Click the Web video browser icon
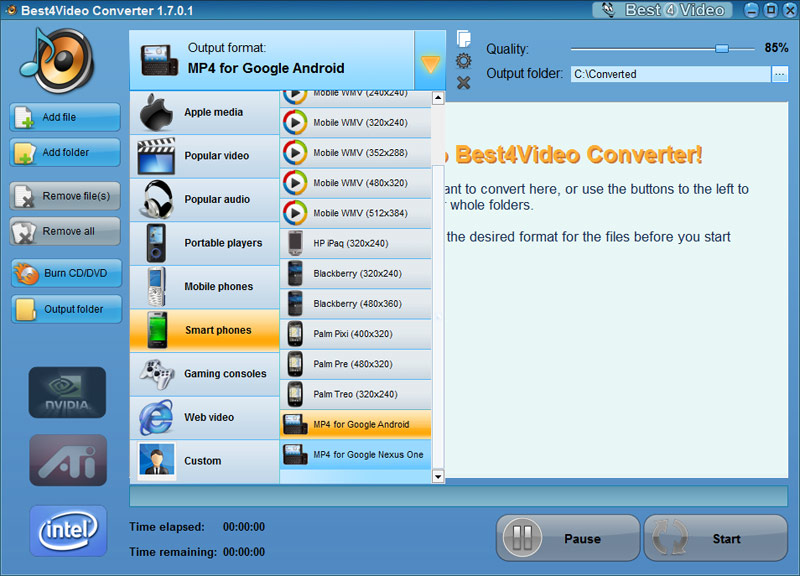This screenshot has width=800, height=576. 156,417
